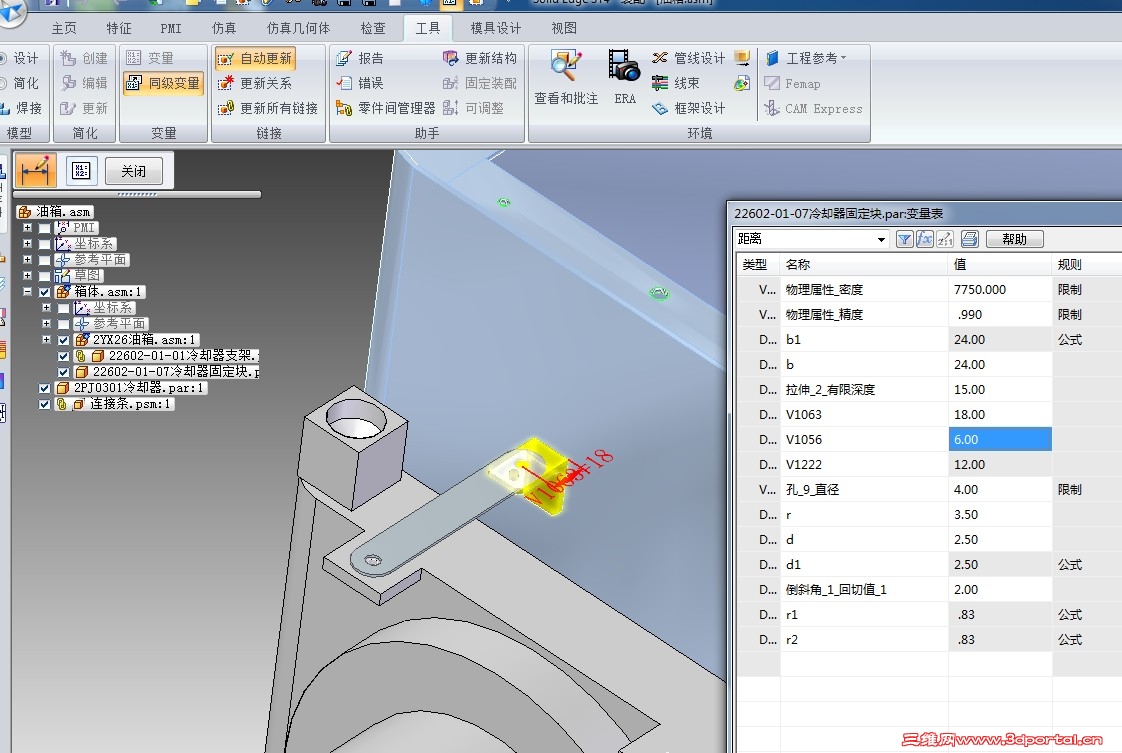Expand the PMI tree node
The width and height of the screenshot is (1122, 753).
(x=27, y=228)
